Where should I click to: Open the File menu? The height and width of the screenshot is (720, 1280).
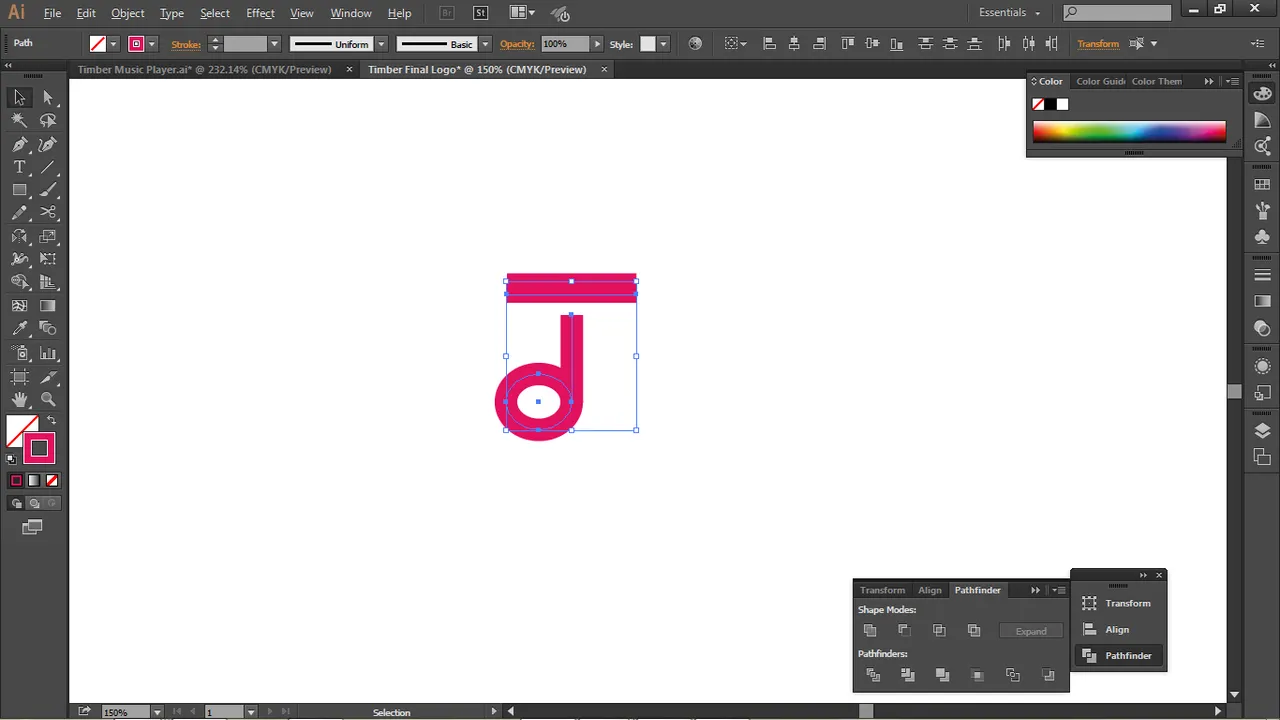tap(52, 13)
